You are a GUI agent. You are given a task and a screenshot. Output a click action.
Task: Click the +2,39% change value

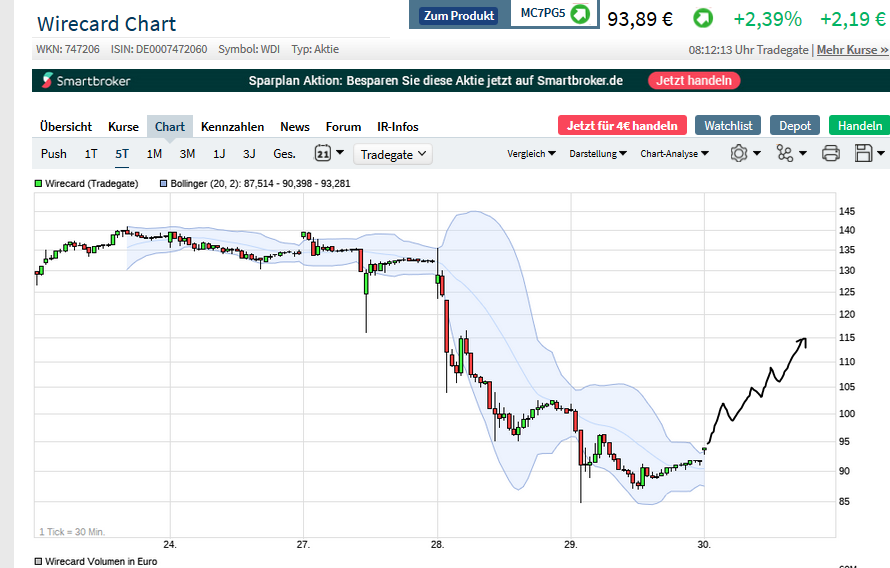coord(767,19)
